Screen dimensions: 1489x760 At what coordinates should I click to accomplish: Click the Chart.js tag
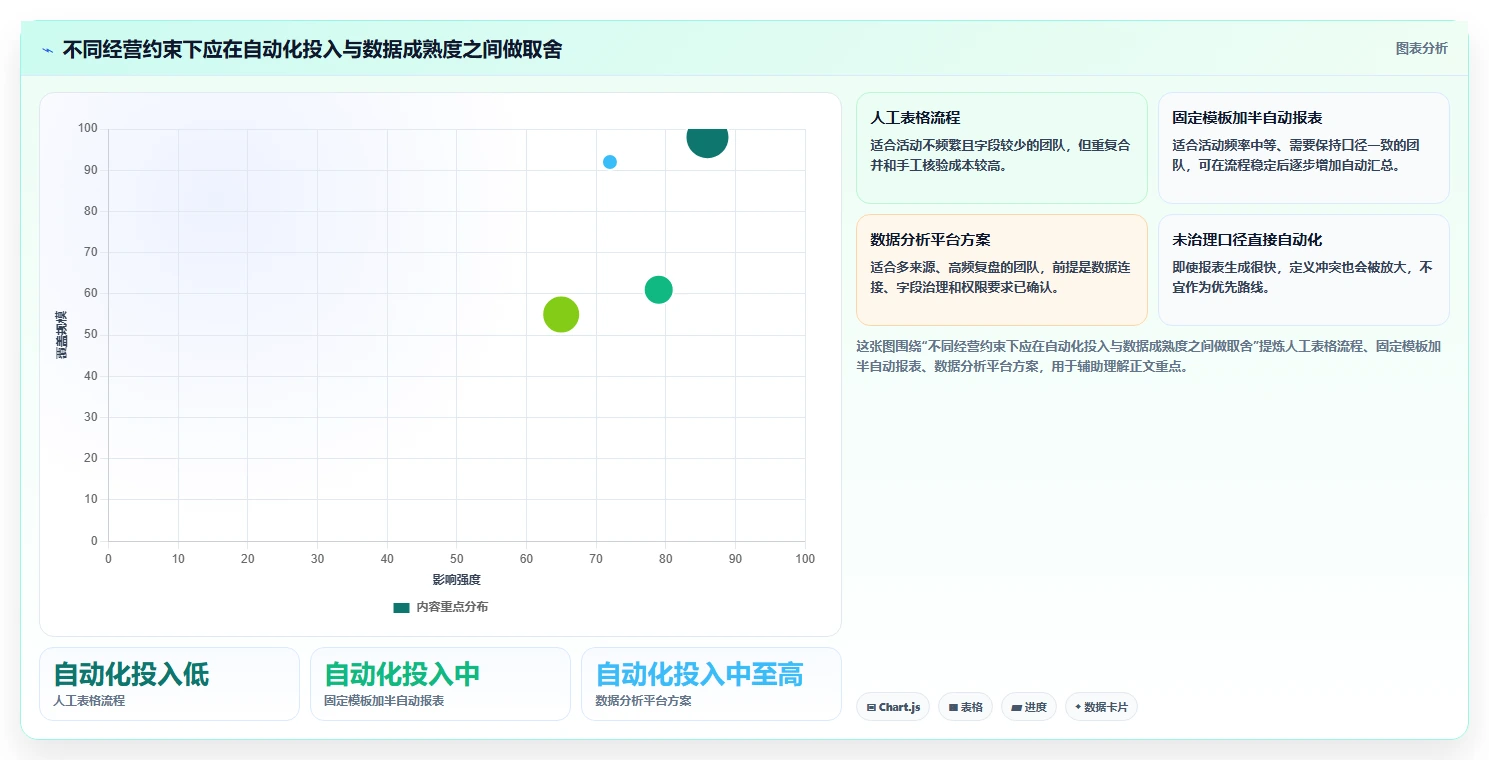893,707
